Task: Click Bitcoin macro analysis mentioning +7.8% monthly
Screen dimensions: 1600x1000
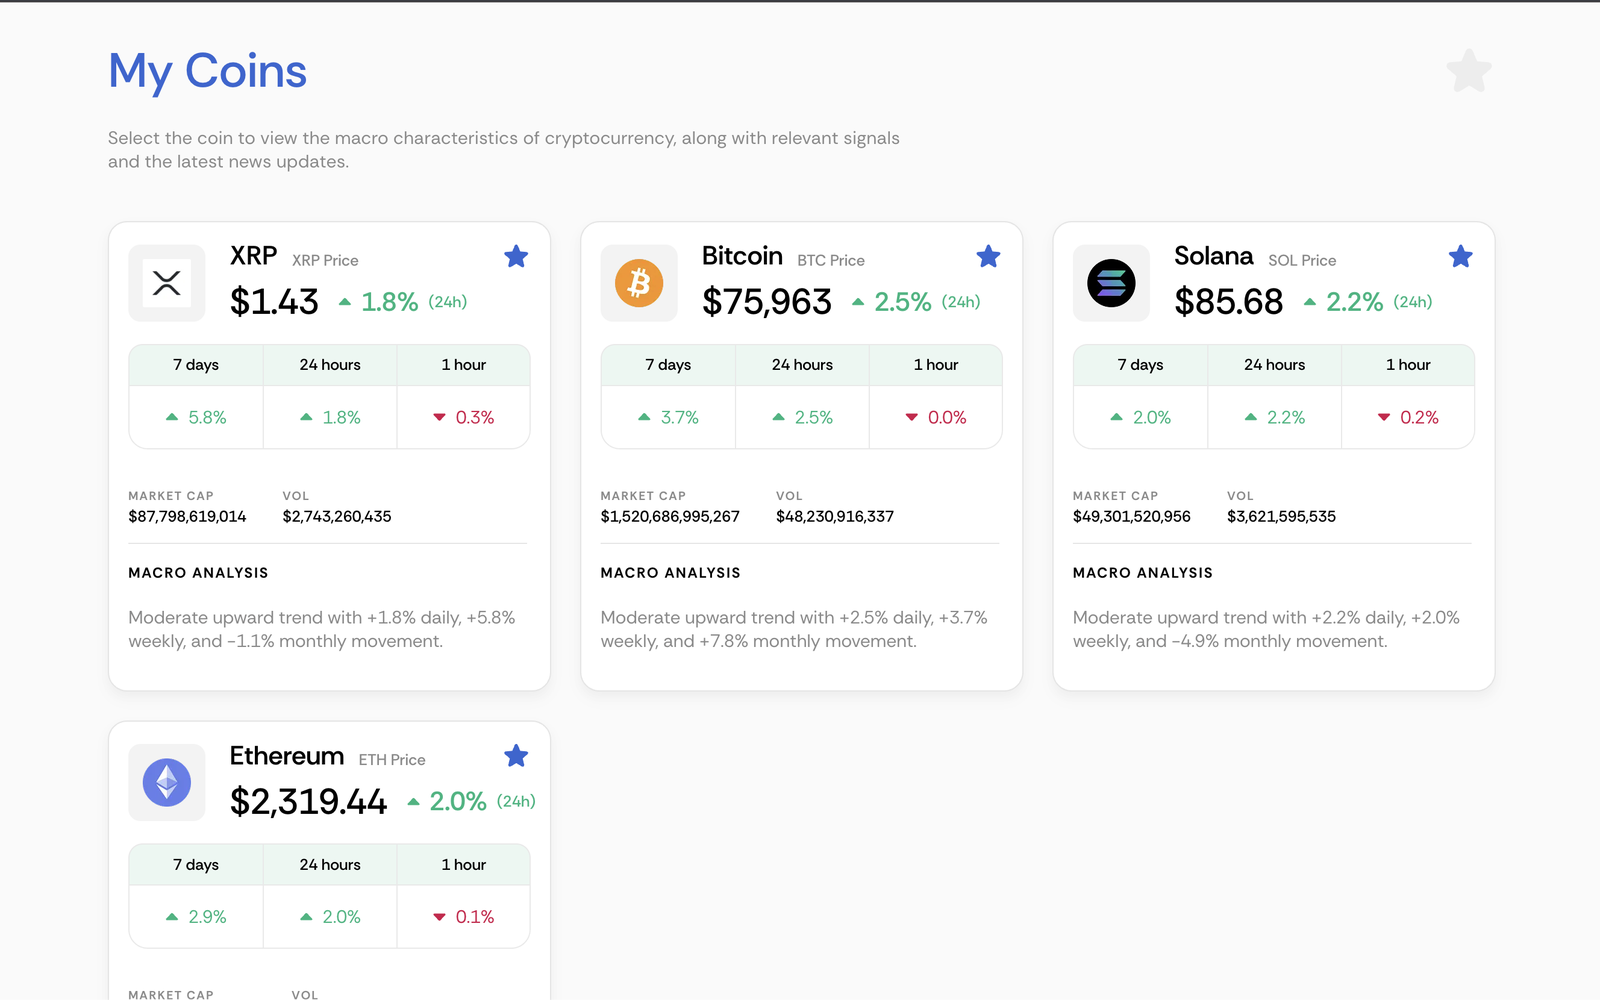Action: pos(794,629)
